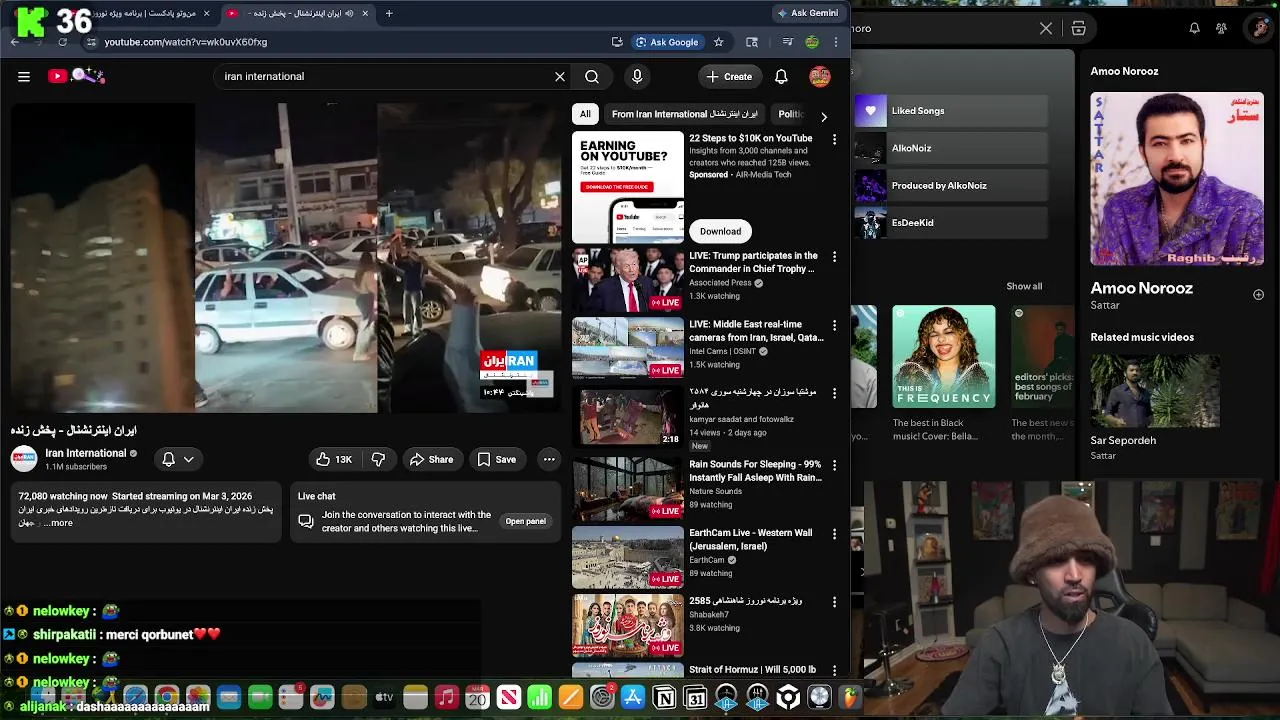This screenshot has height=720, width=1280.
Task: Open the App Store in the Dock
Action: click(x=633, y=697)
